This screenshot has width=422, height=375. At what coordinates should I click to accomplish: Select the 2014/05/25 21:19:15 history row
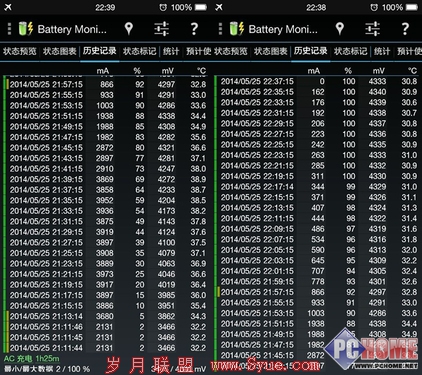tap(106, 285)
